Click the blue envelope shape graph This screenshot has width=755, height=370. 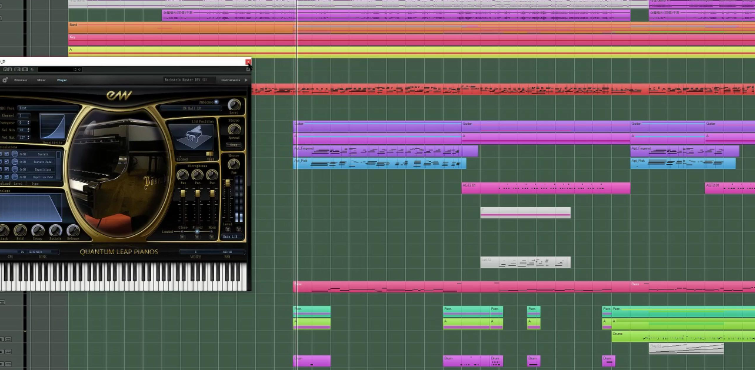[30, 207]
